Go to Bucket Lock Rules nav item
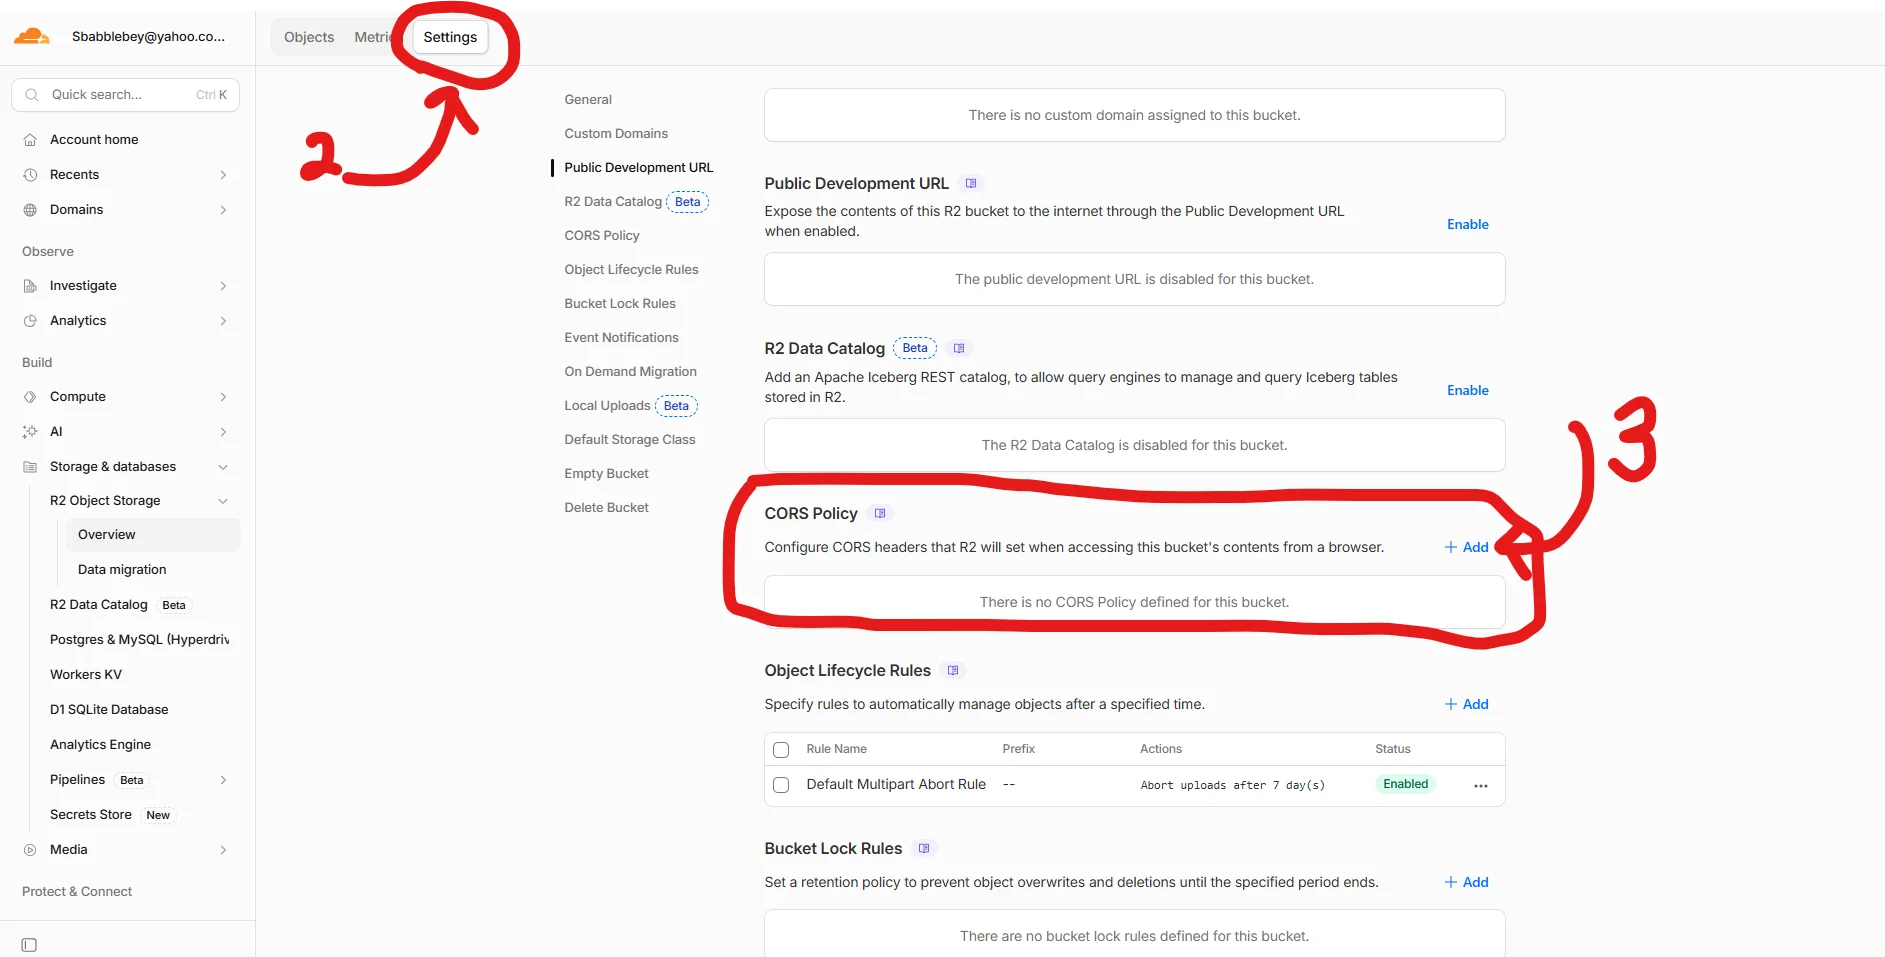The height and width of the screenshot is (957, 1885). coord(620,304)
